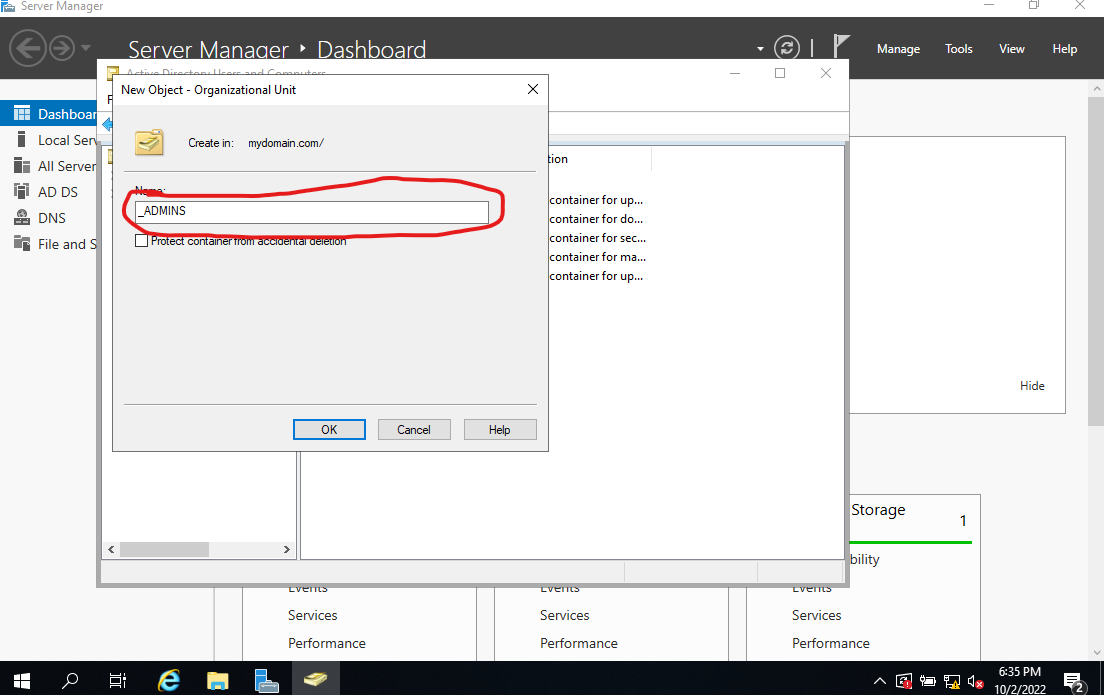Click OK in New Object dialog
Image resolution: width=1104 pixels, height=695 pixels.
(x=329, y=430)
